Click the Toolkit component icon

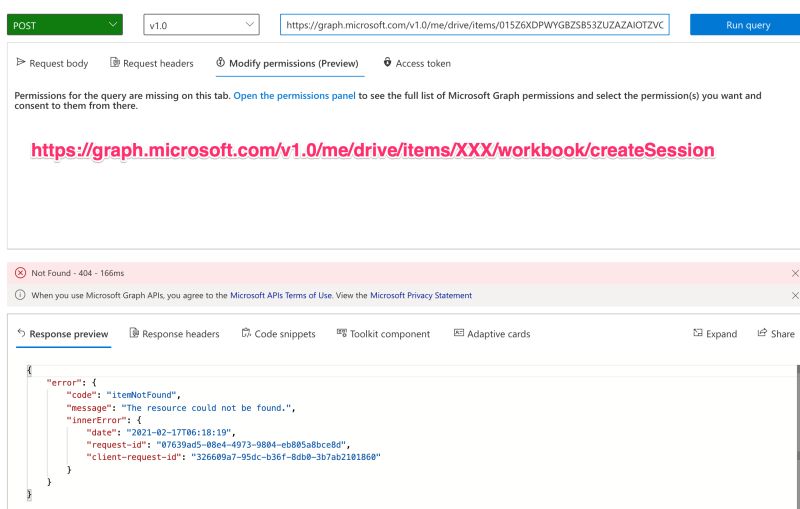tap(341, 333)
